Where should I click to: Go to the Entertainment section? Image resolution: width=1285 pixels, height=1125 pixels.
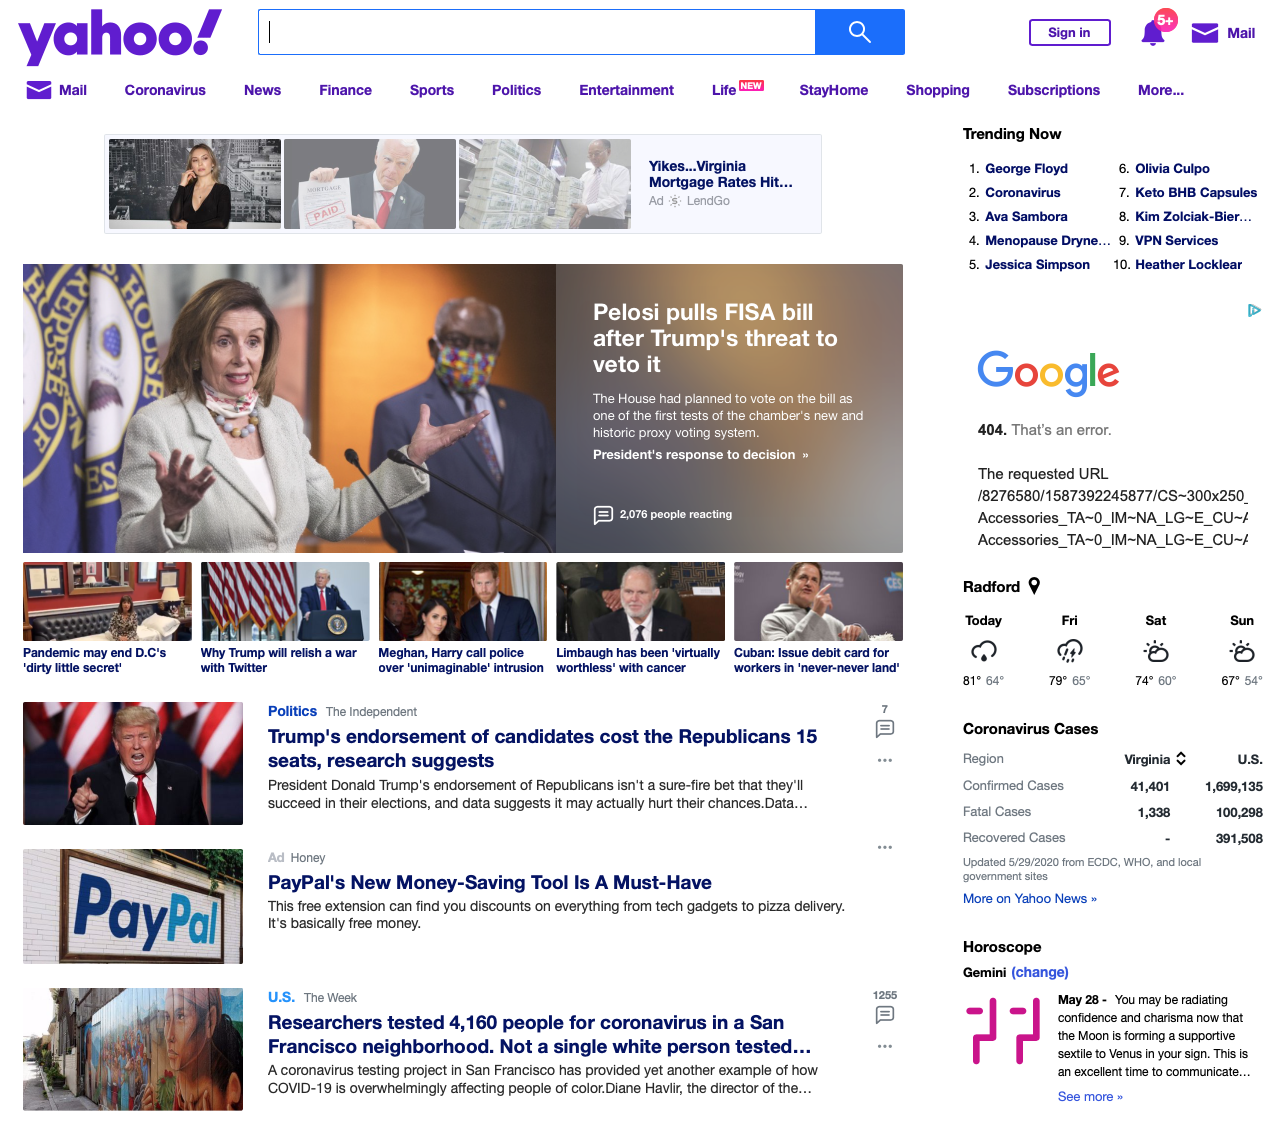point(626,90)
